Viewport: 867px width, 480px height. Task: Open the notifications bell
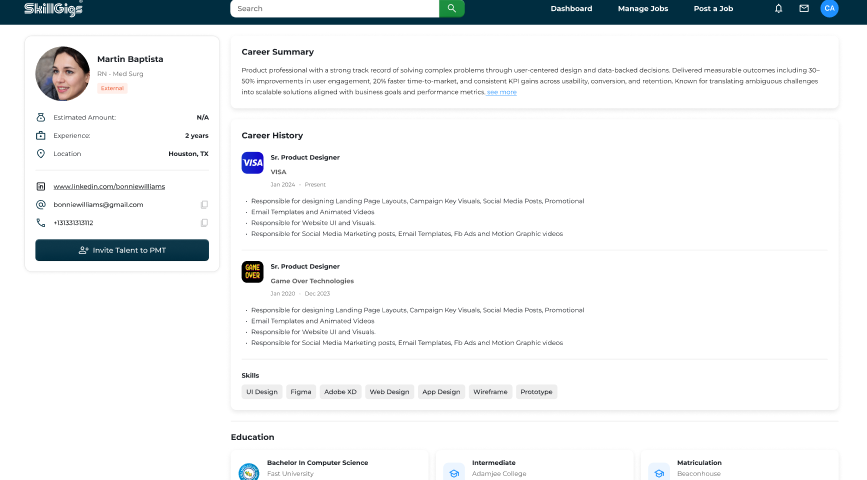779,8
